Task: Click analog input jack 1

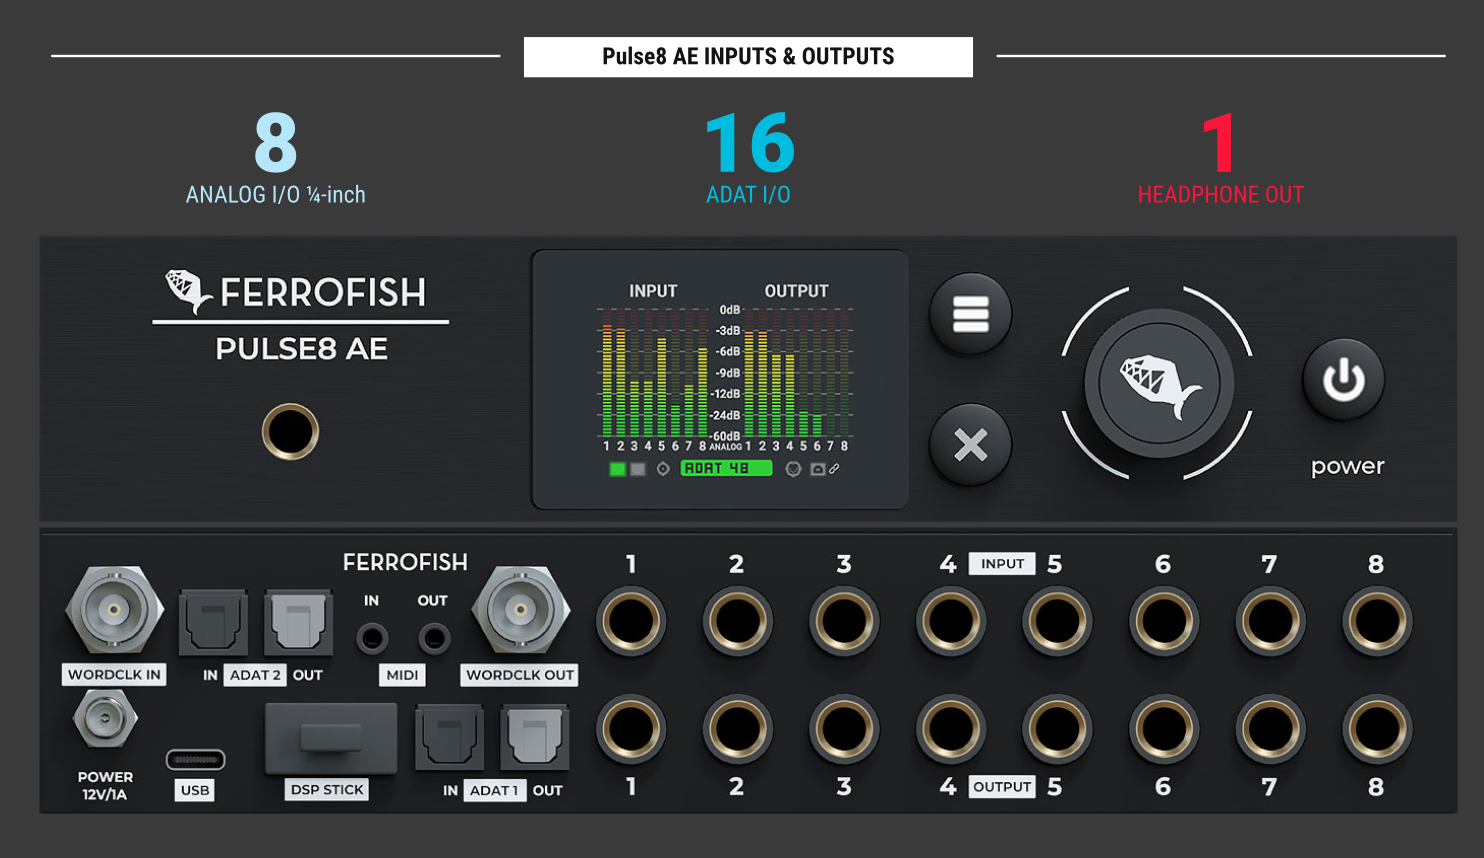Action: click(x=631, y=621)
